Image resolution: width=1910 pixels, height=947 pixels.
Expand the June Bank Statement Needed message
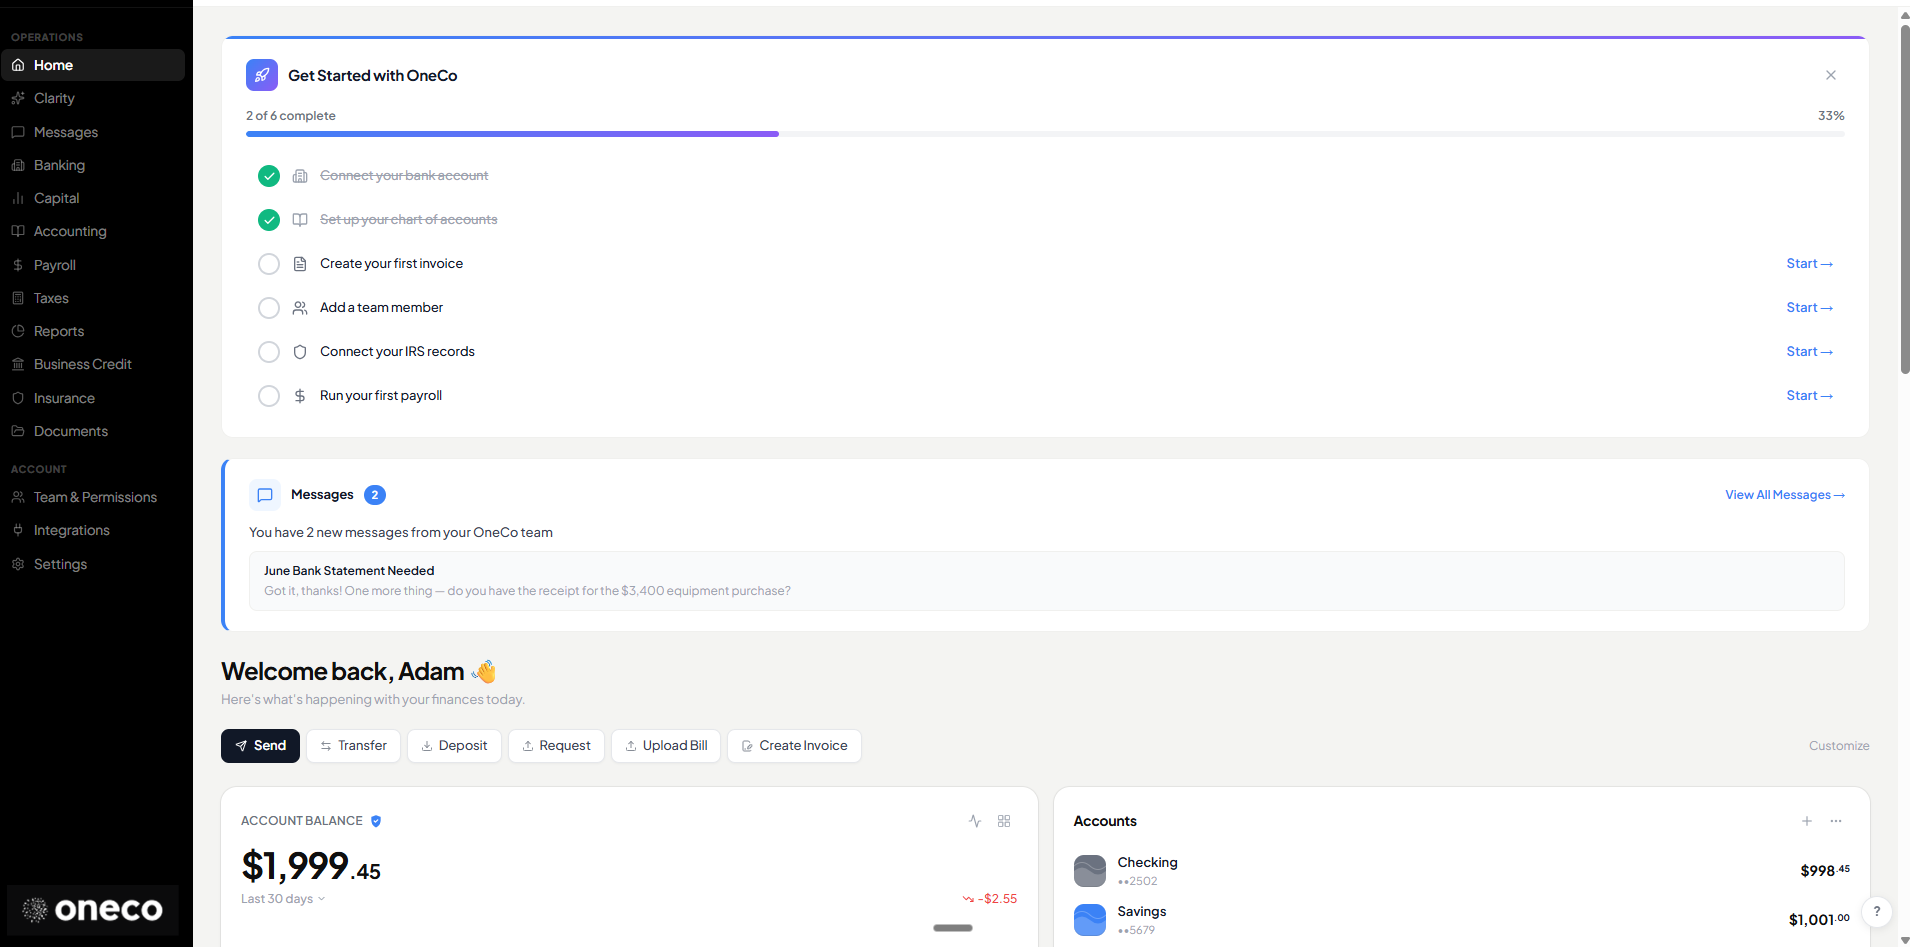click(x=1046, y=581)
